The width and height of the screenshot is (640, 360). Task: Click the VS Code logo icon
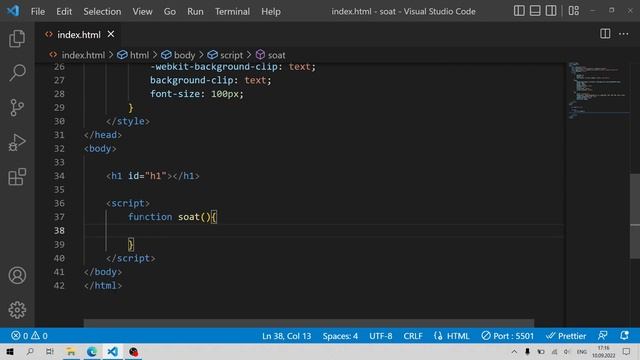13,11
